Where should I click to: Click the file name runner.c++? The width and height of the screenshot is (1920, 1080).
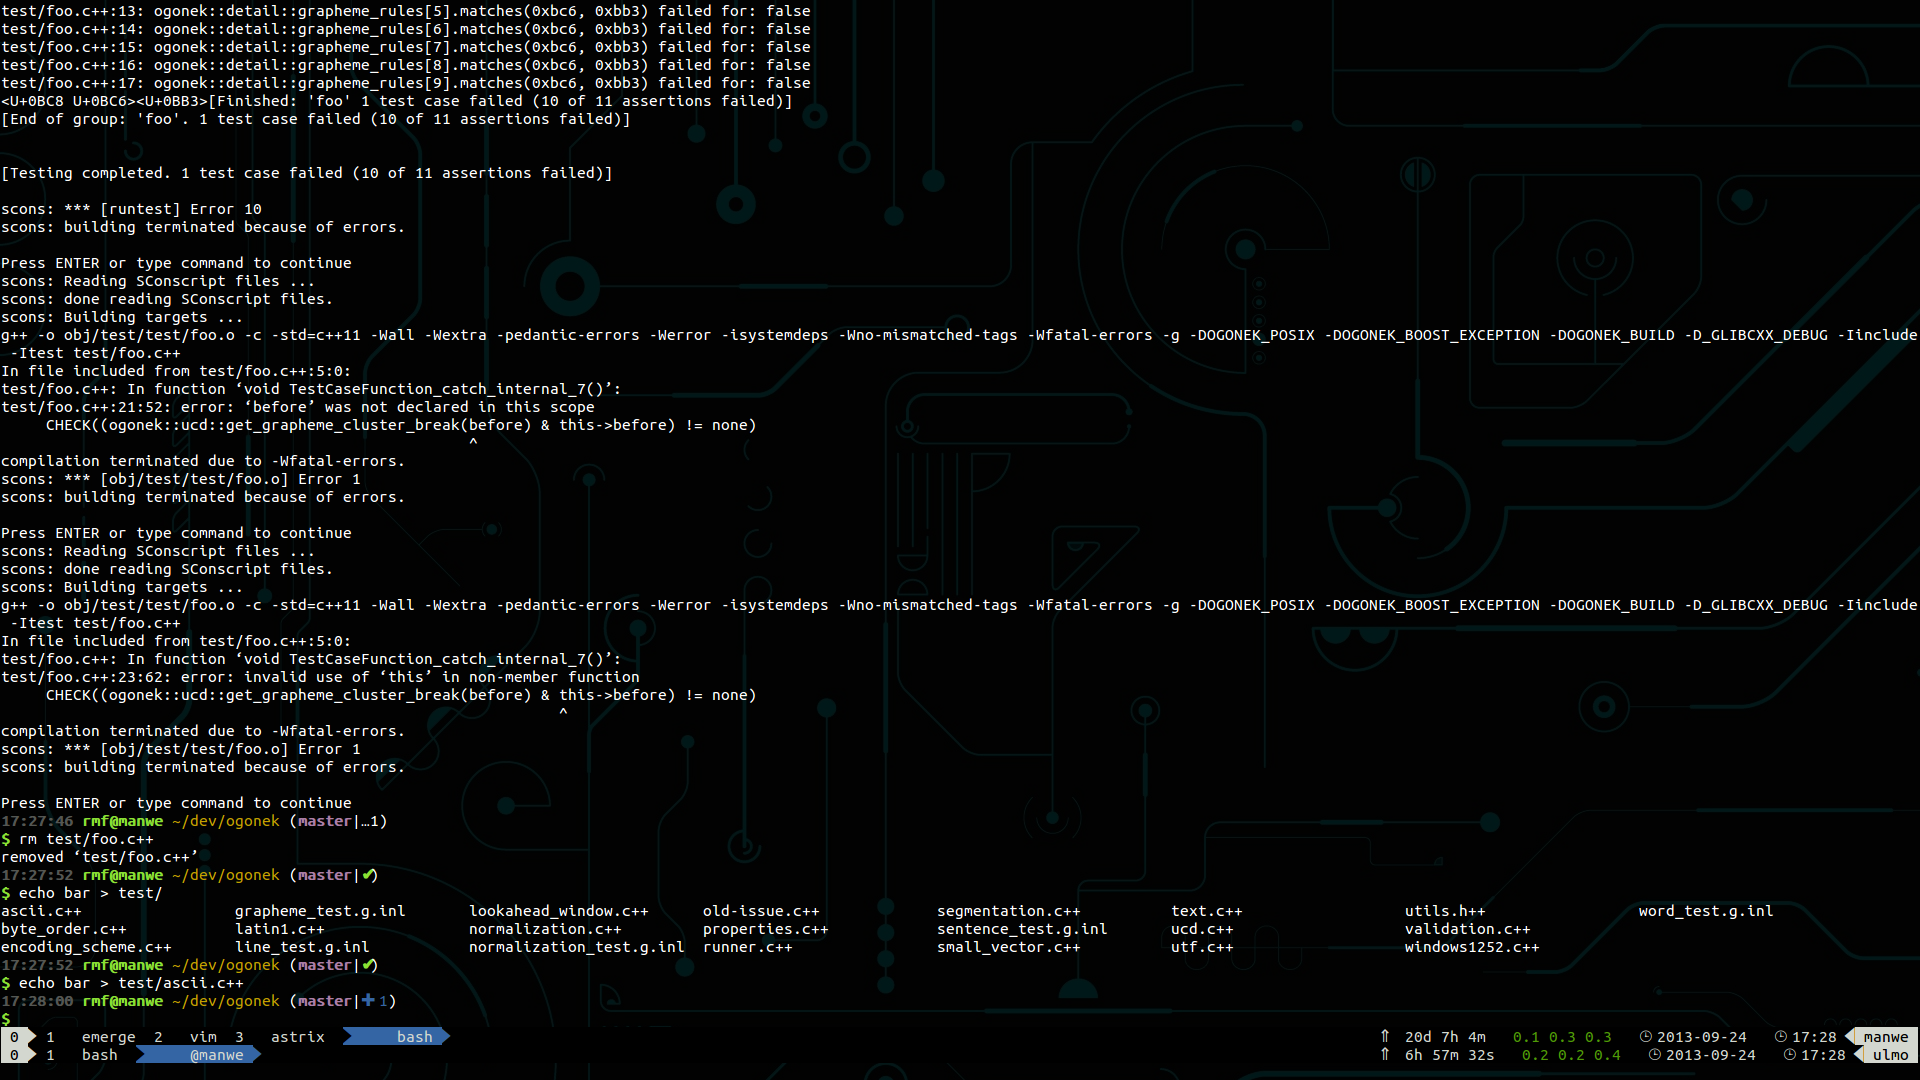tap(748, 947)
